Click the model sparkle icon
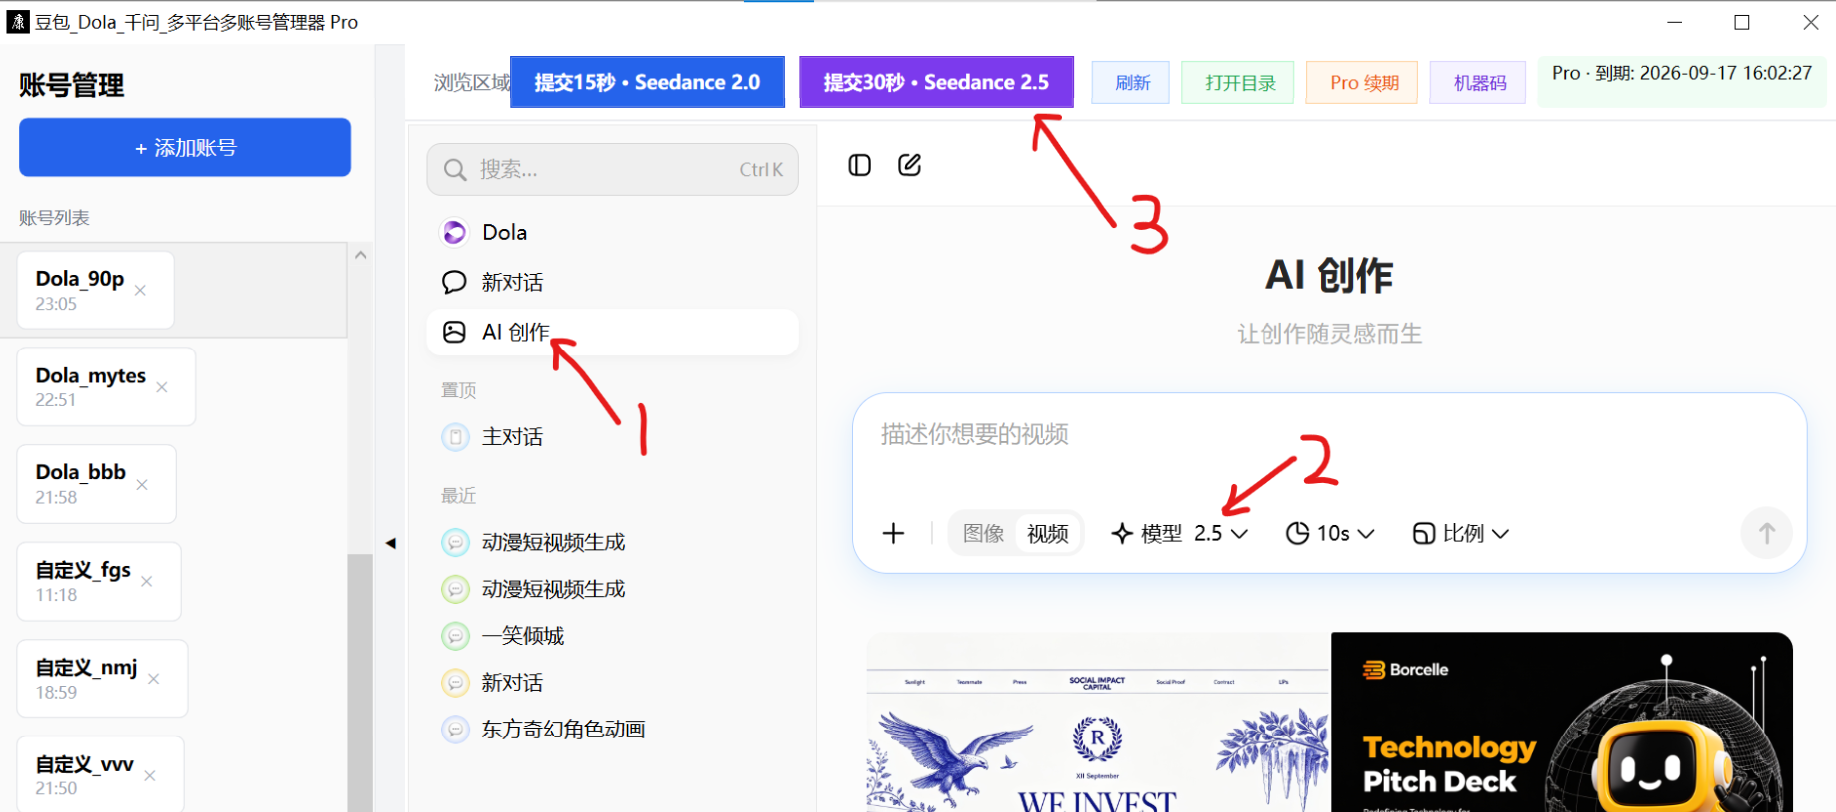This screenshot has width=1836, height=812. click(1122, 533)
